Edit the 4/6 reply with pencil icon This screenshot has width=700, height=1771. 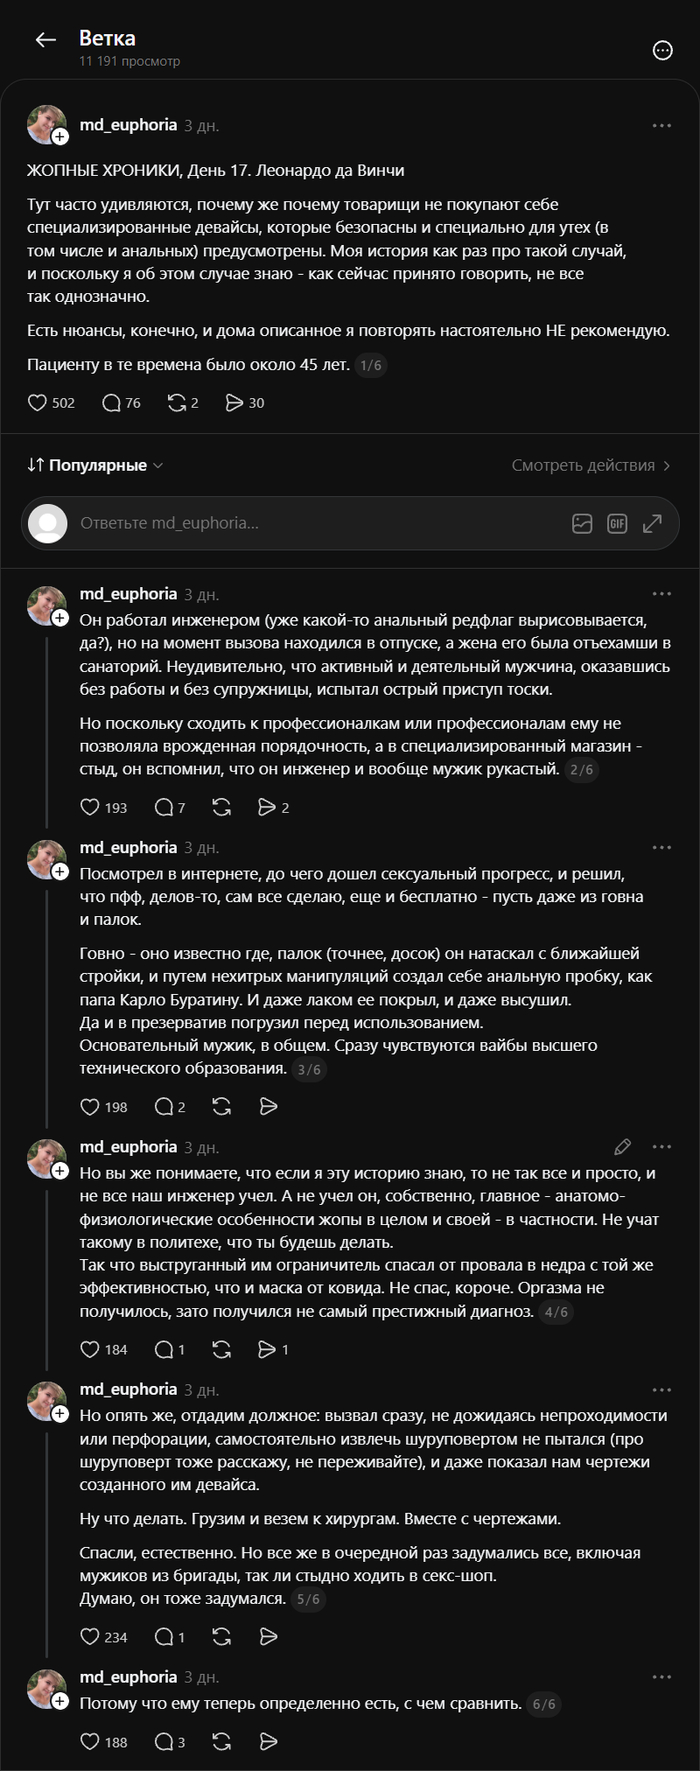click(622, 1146)
